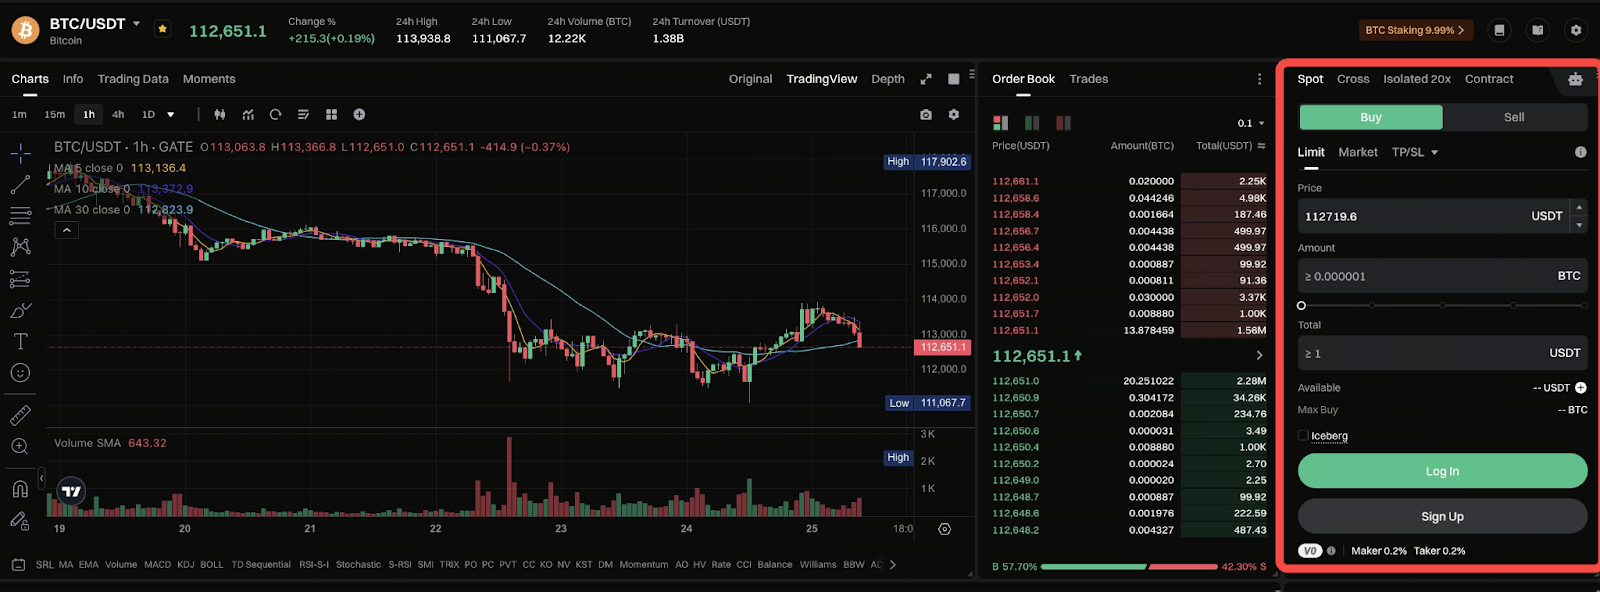Select the pattern drawing tool

pyautogui.click(x=20, y=247)
